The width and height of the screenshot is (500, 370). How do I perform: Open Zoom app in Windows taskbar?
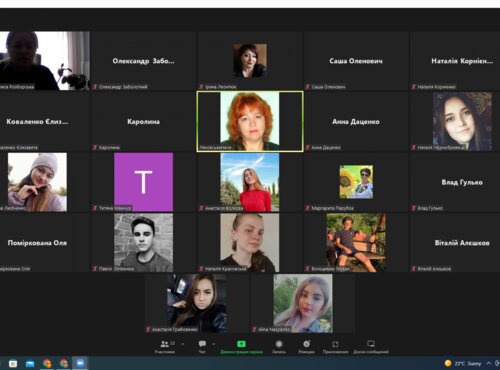click(80, 363)
